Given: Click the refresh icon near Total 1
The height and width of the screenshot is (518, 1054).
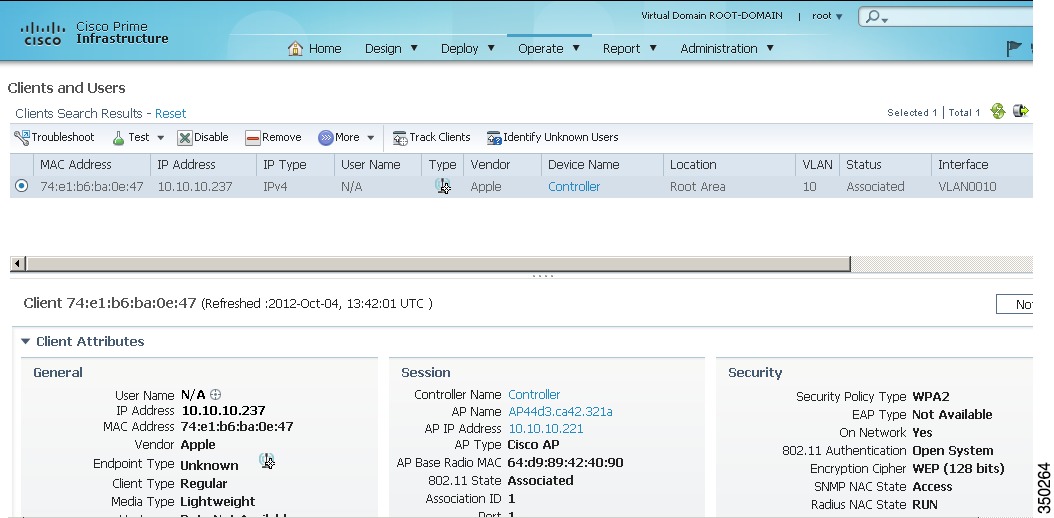Looking at the screenshot, I should [x=998, y=112].
